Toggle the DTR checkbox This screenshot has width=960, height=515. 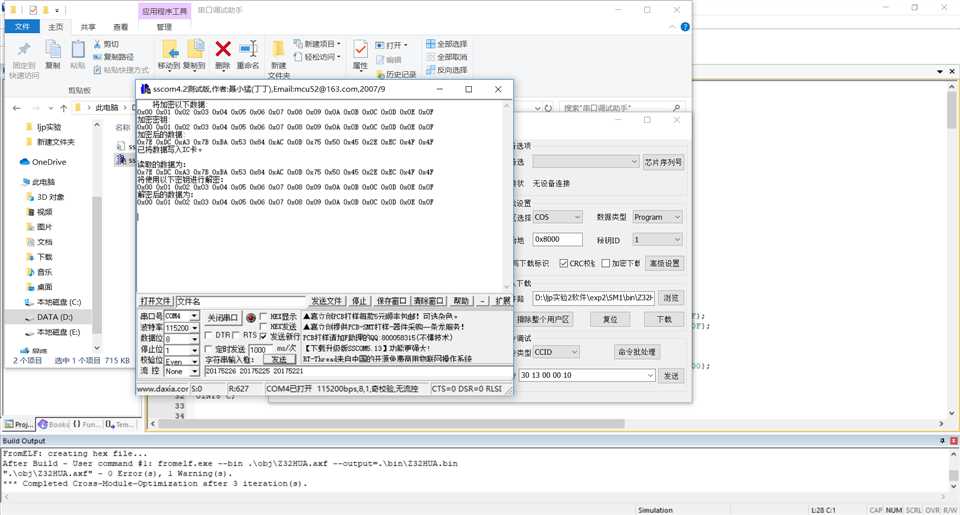click(209, 336)
